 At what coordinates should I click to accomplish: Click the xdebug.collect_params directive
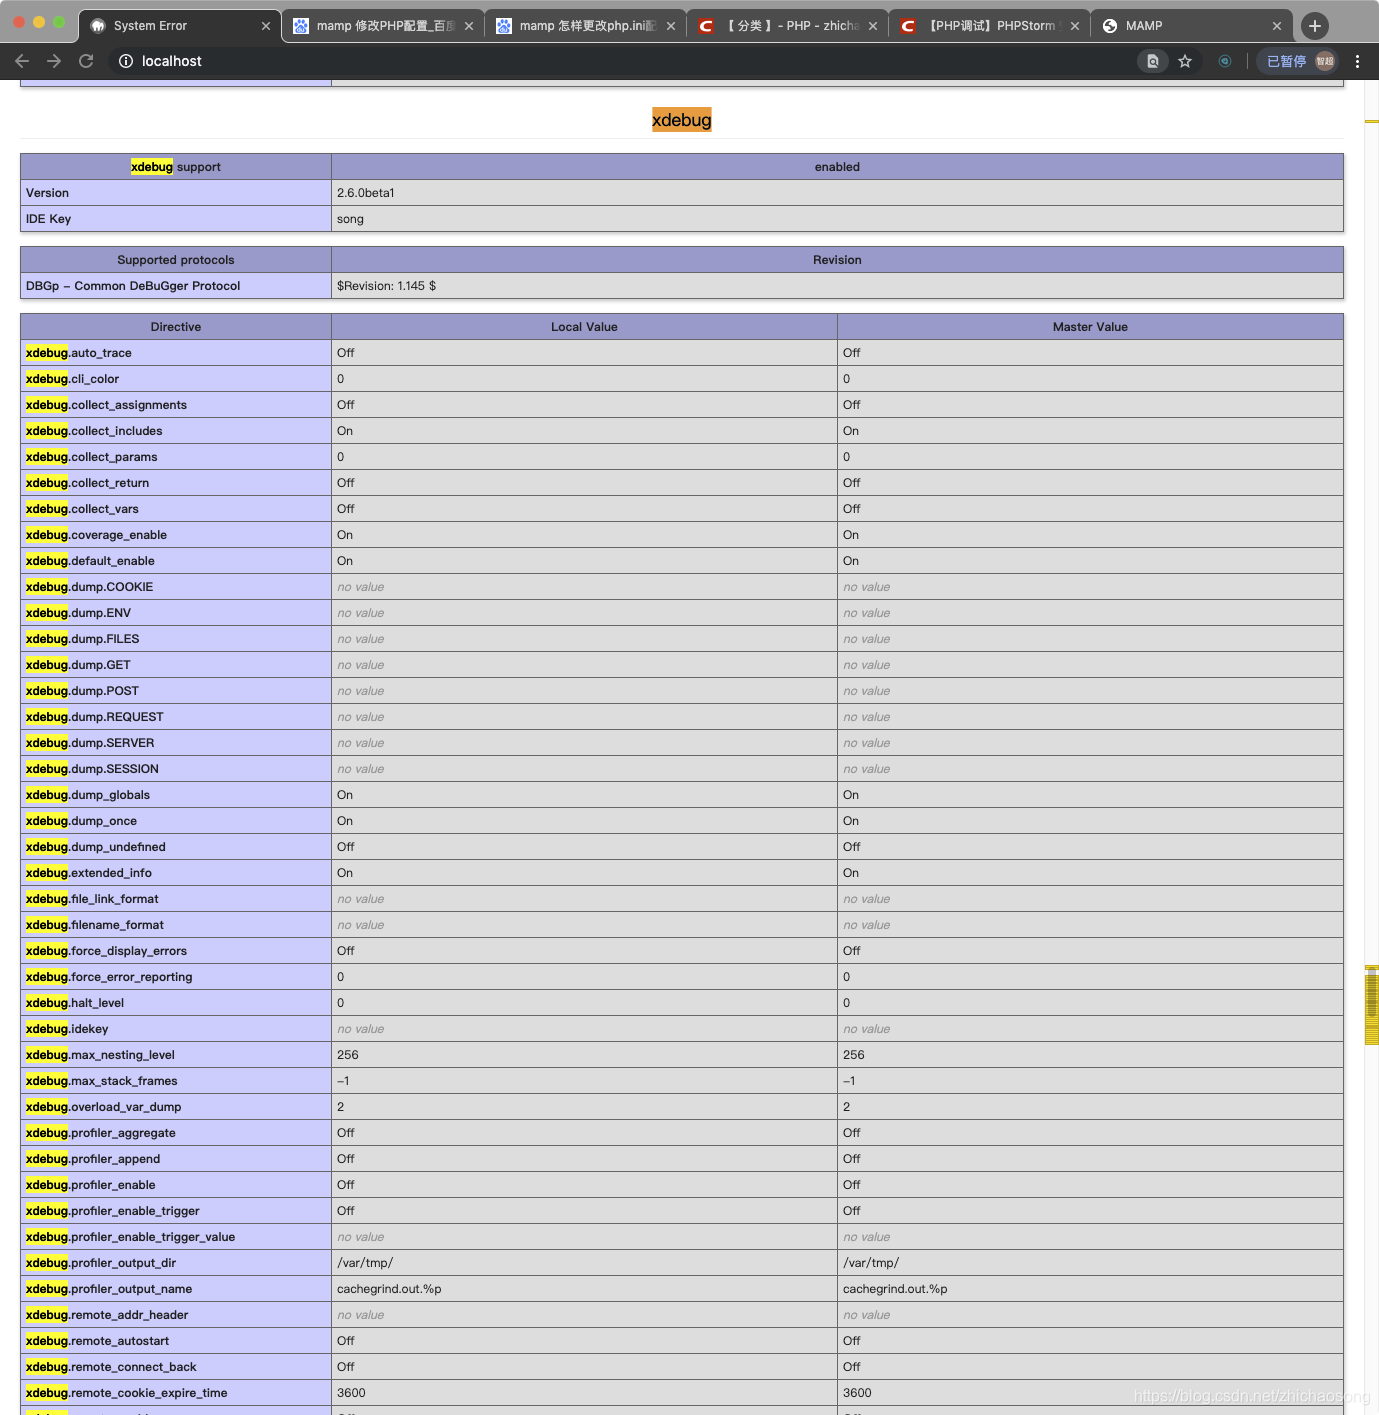pyautogui.click(x=92, y=457)
